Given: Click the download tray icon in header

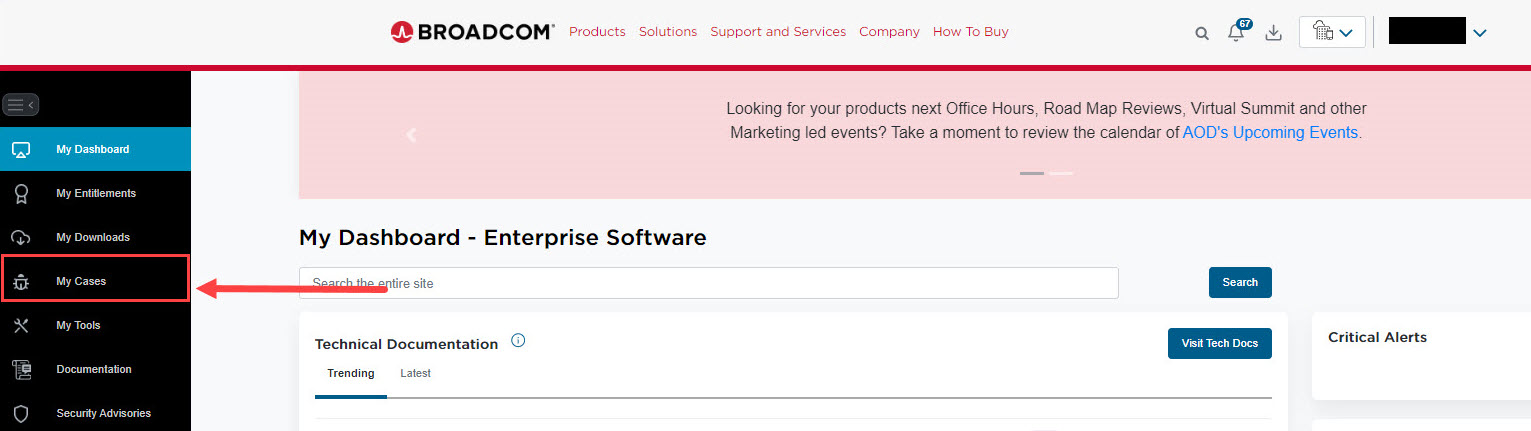Looking at the screenshot, I should 1273,33.
